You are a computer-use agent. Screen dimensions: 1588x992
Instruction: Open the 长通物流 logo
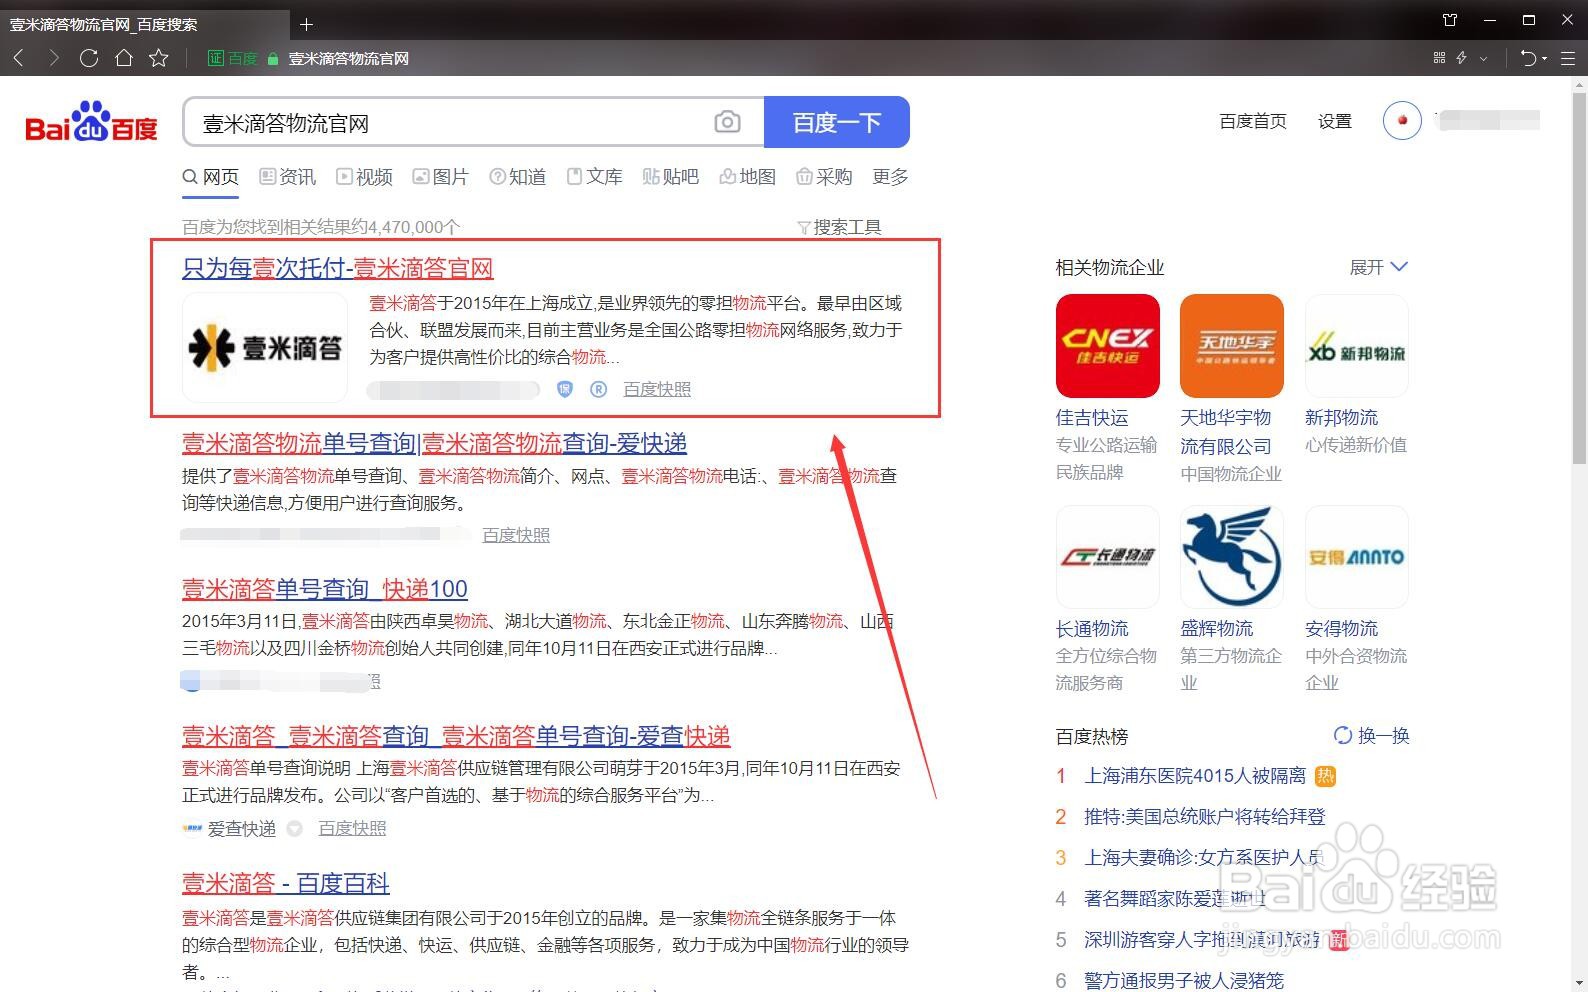point(1107,557)
